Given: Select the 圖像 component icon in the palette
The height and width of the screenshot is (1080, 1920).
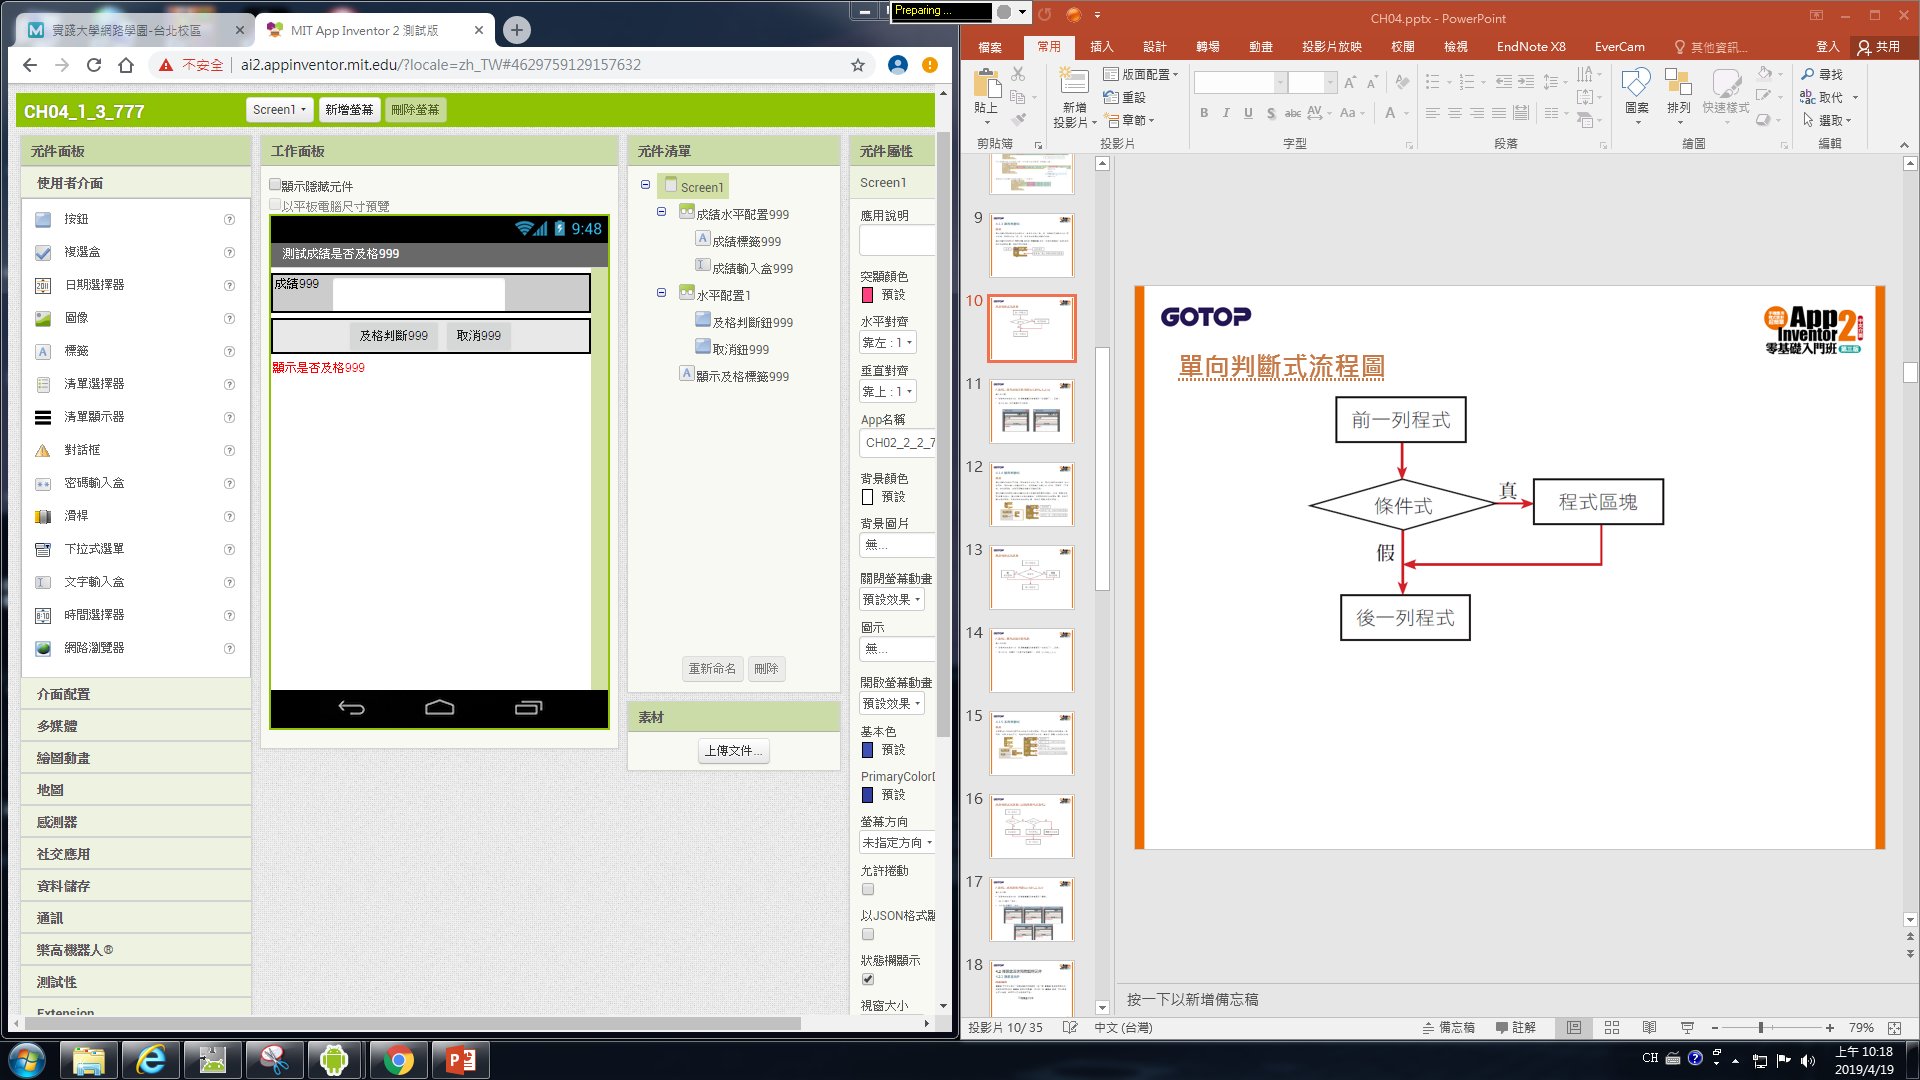Looking at the screenshot, I should click(43, 318).
